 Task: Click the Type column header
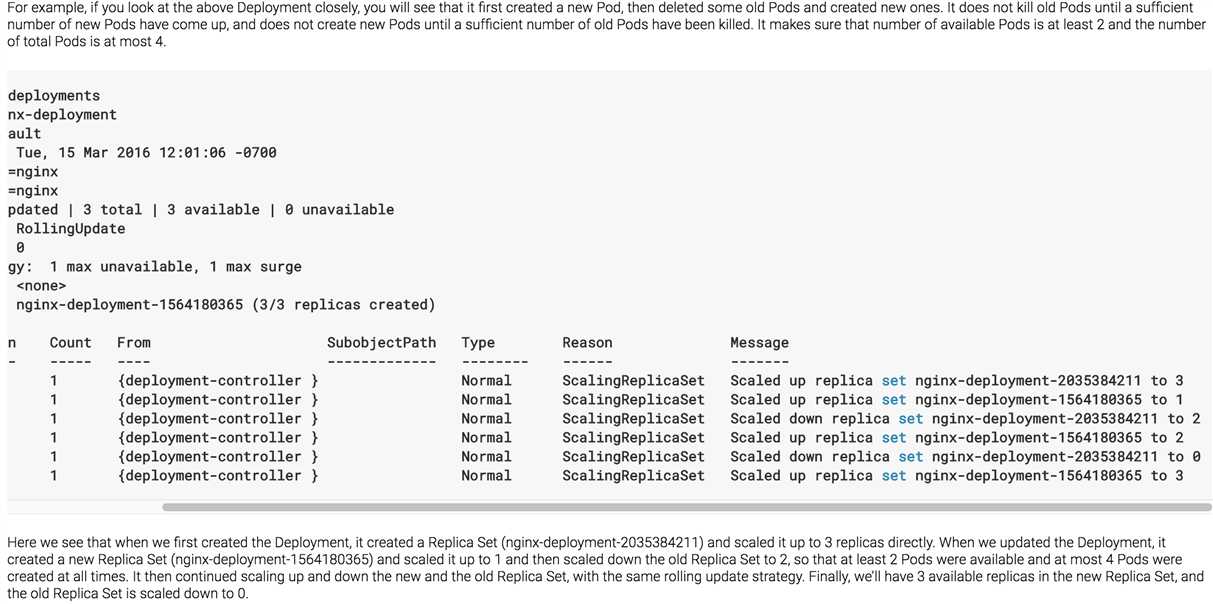pos(478,342)
